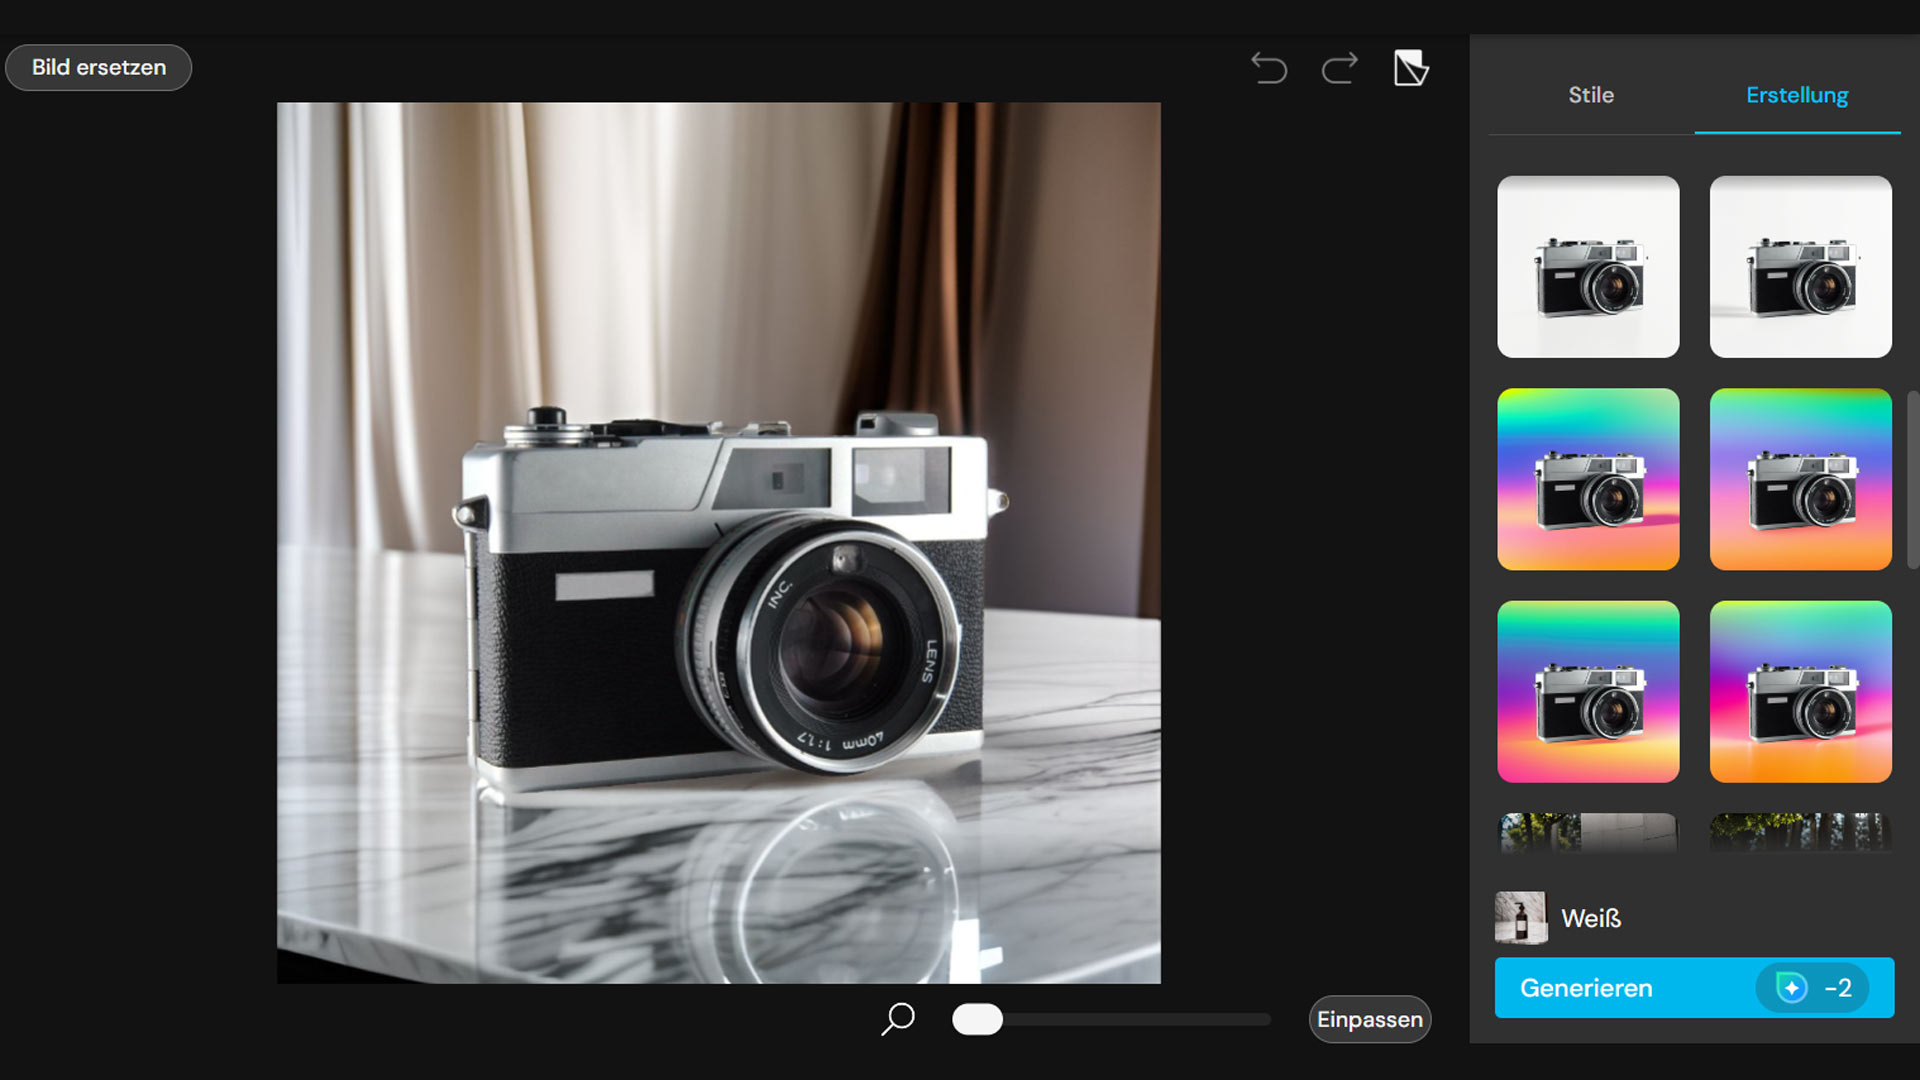Click the magnifier zoom icon

pyautogui.click(x=898, y=1019)
